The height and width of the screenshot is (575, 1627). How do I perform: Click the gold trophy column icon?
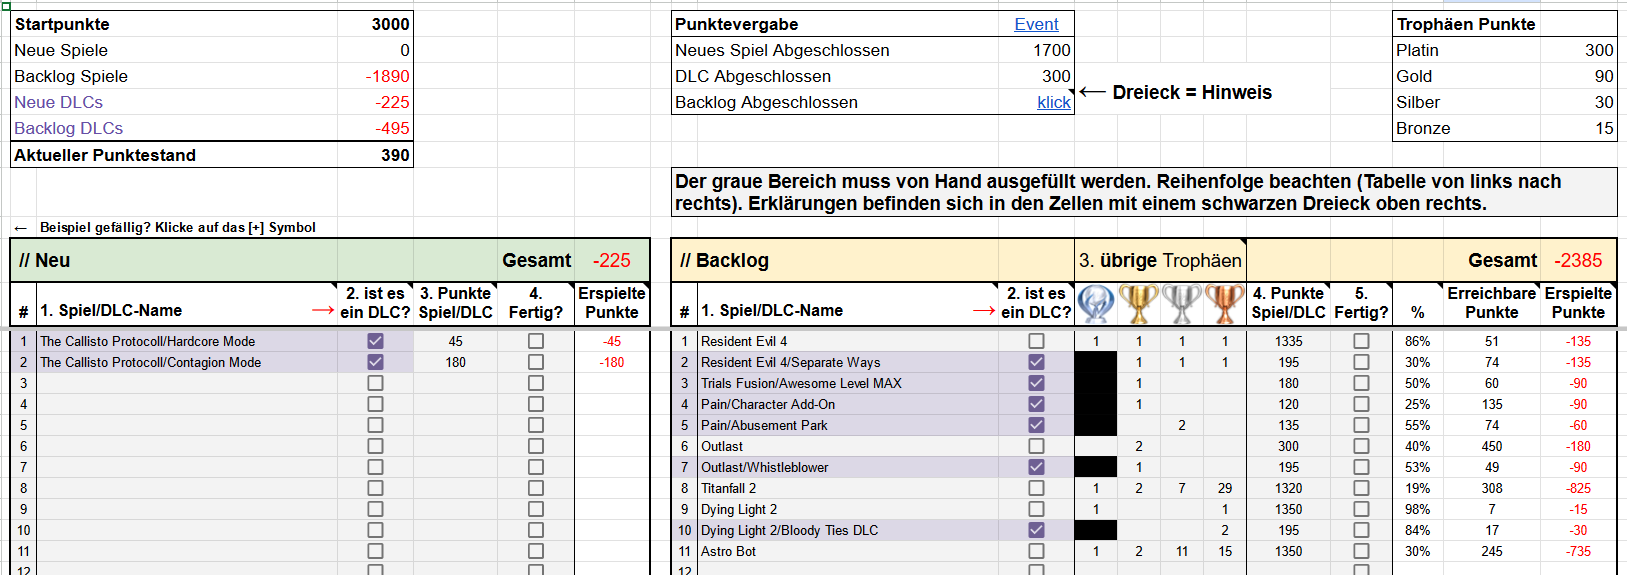click(x=1139, y=304)
